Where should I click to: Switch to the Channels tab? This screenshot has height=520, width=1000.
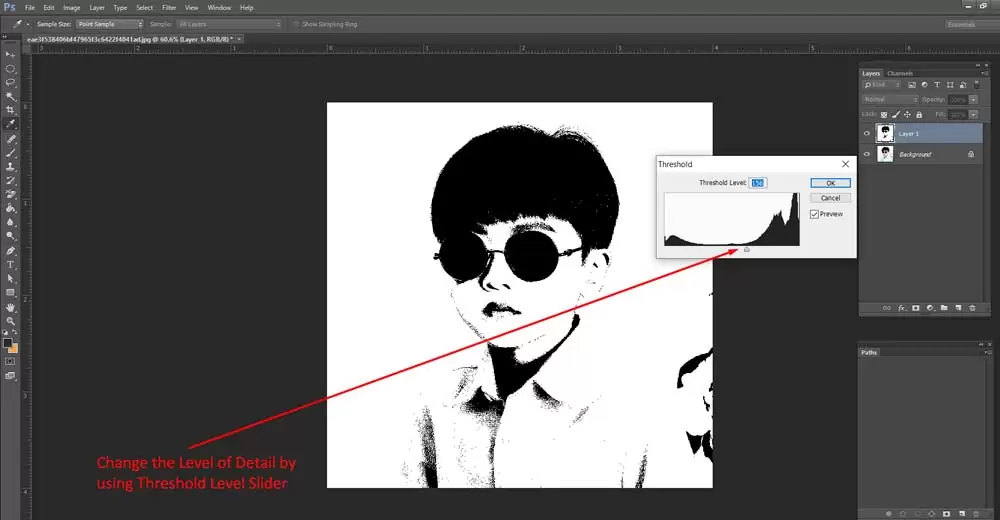point(900,73)
